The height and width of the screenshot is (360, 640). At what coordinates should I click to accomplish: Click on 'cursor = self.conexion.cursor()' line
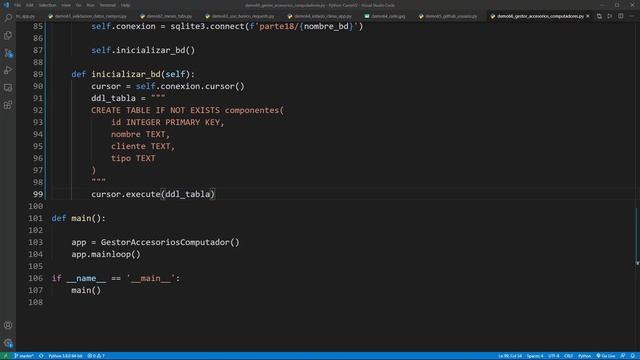point(168,87)
